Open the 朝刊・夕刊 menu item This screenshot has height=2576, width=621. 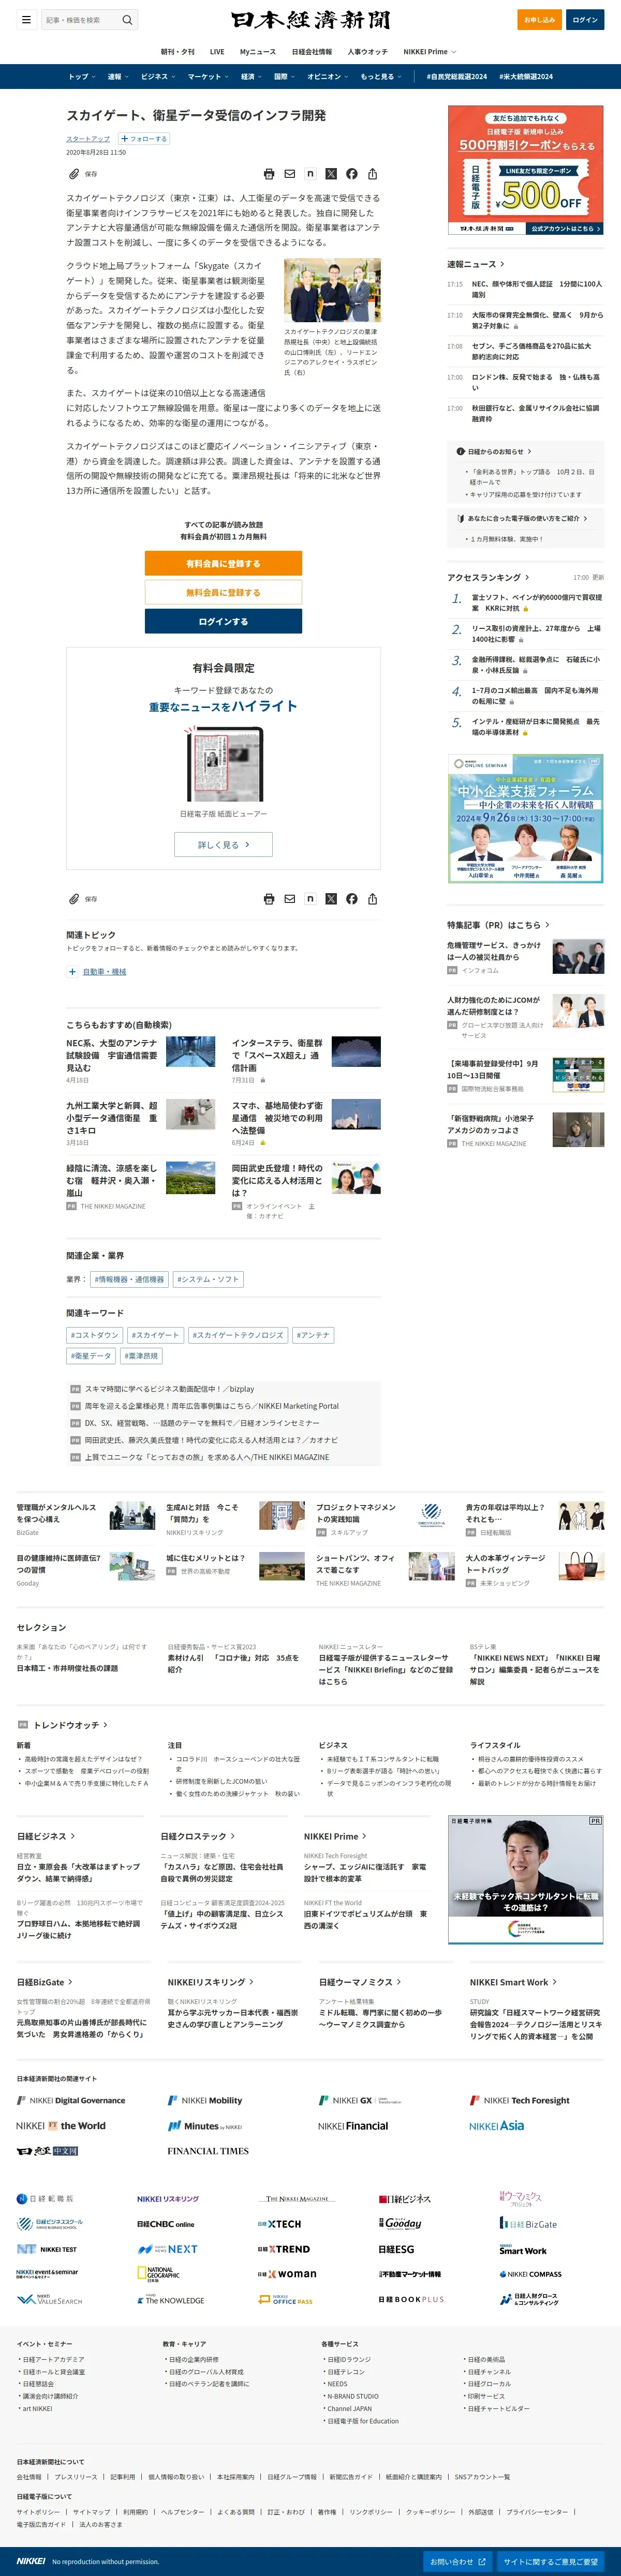[178, 52]
